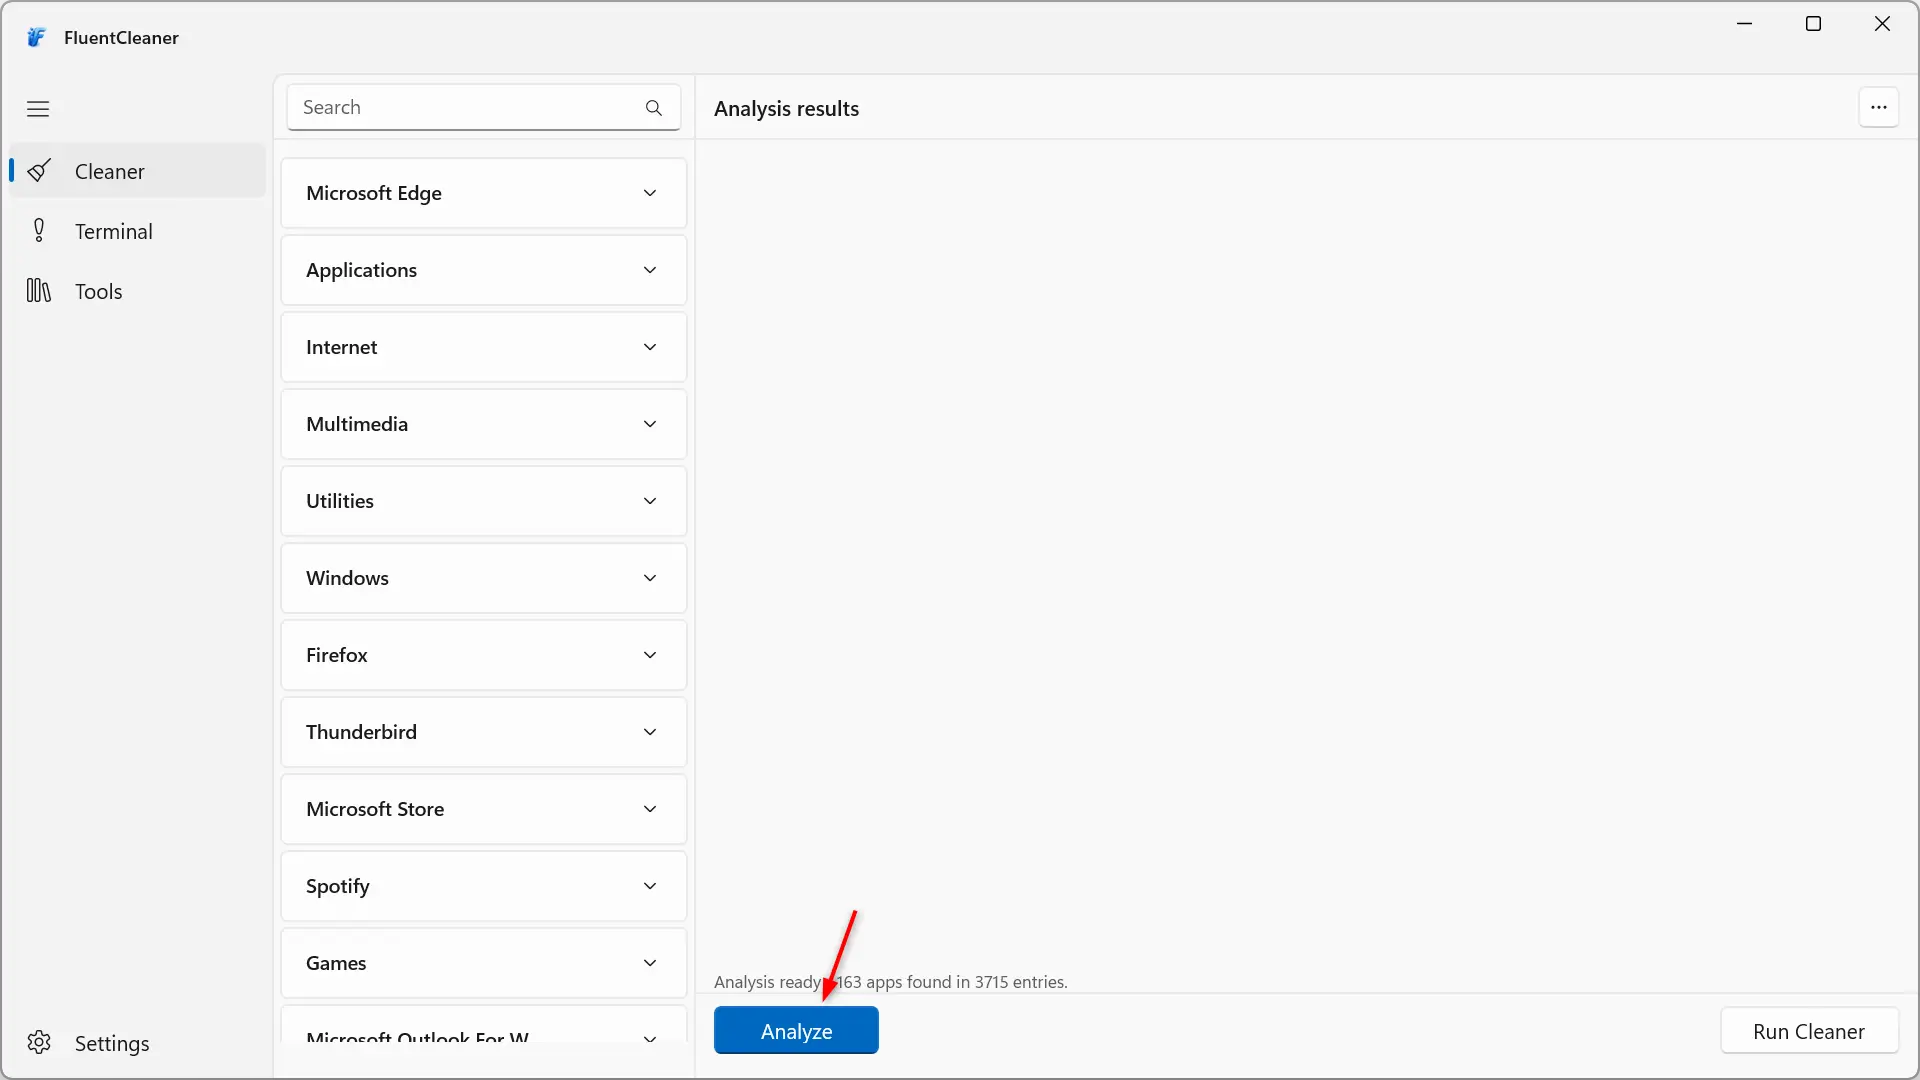Viewport: 1920px width, 1080px height.
Task: Expand the Microsoft Outlook chevron
Action: [x=650, y=1038]
